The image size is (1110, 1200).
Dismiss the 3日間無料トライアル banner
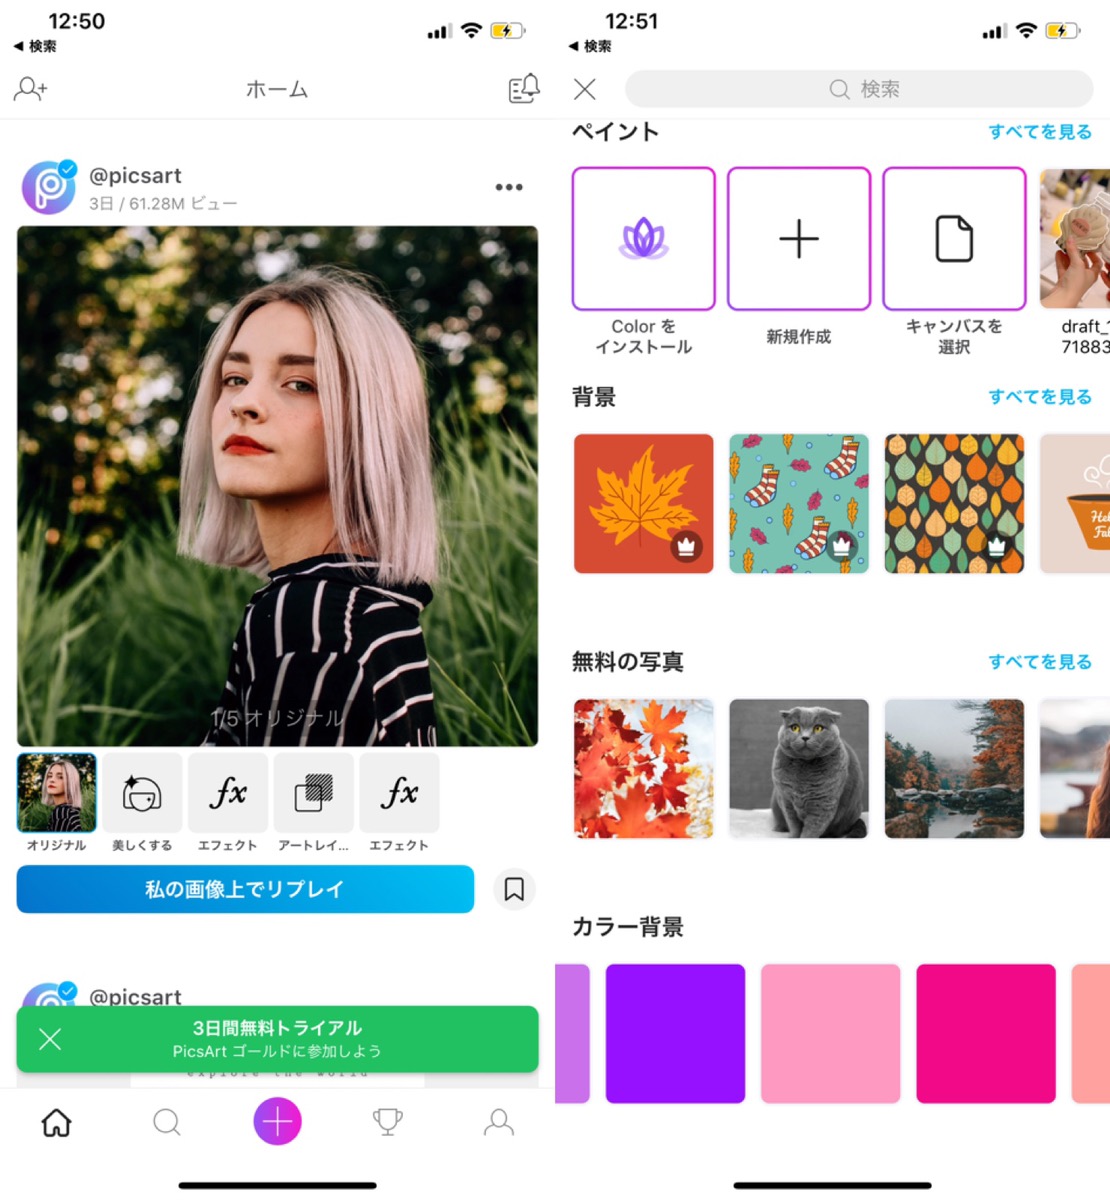[49, 1040]
